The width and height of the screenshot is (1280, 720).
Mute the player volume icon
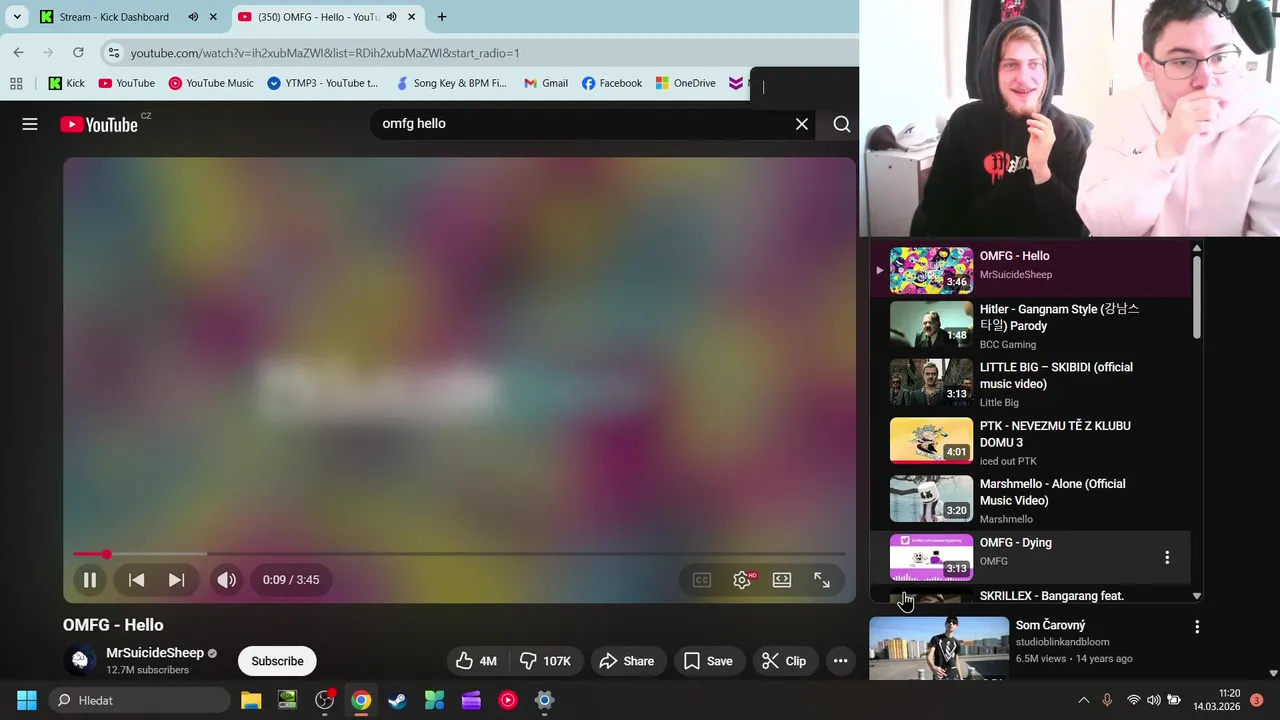coord(227,580)
